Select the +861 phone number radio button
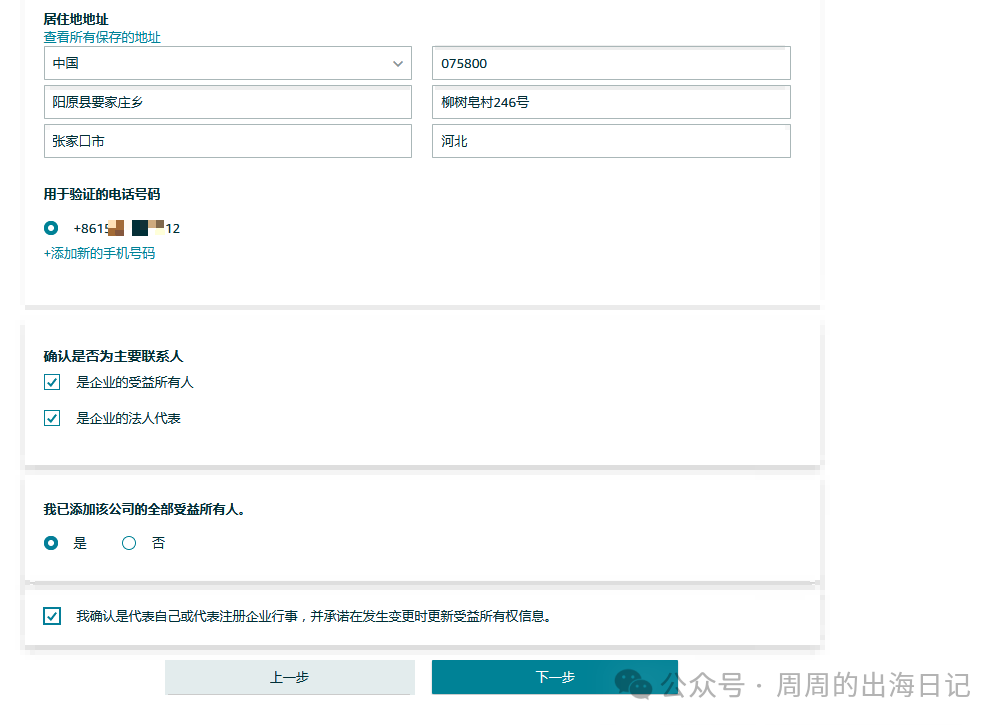Screen dimensions: 1002x725 [51, 228]
